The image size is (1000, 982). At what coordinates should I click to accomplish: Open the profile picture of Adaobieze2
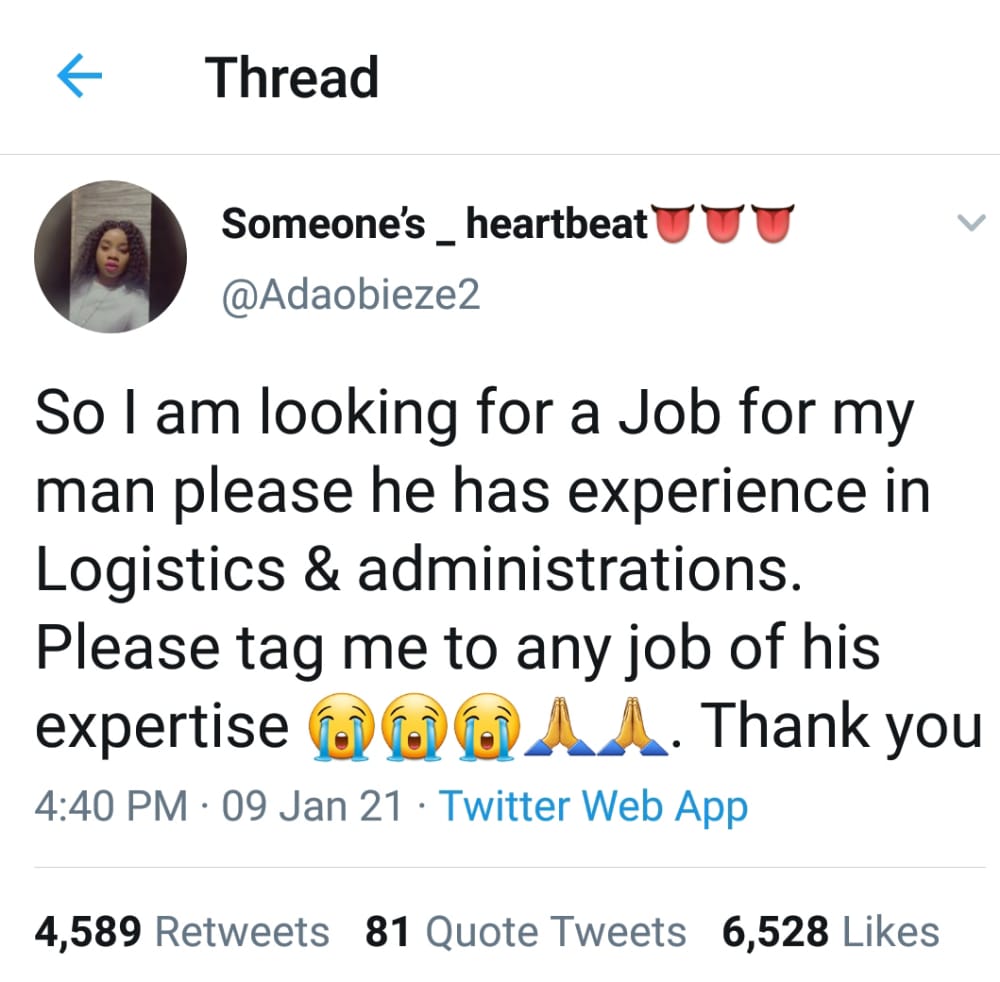110,256
